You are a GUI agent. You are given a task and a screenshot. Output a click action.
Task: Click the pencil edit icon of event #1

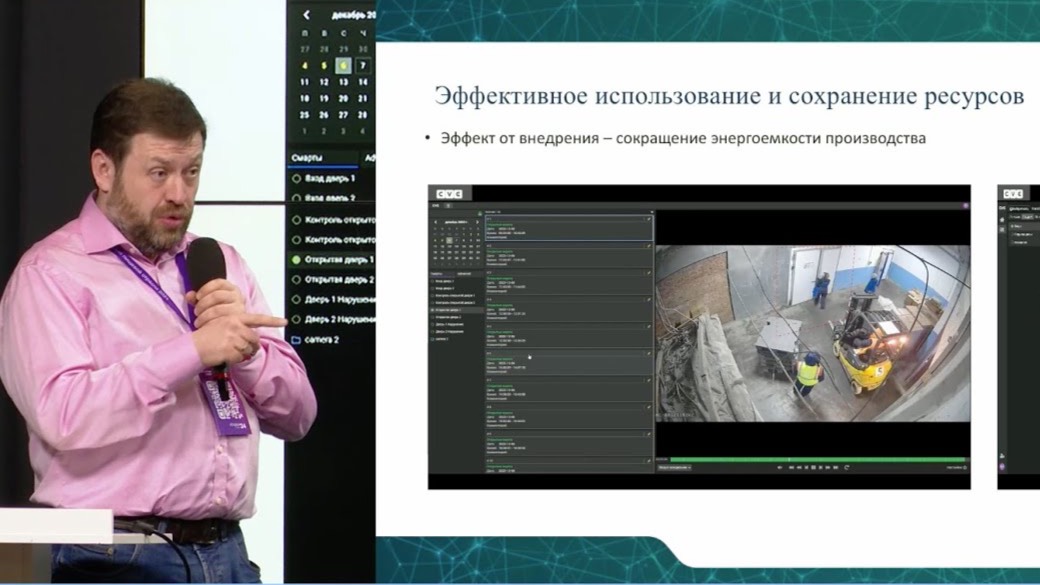[649, 219]
